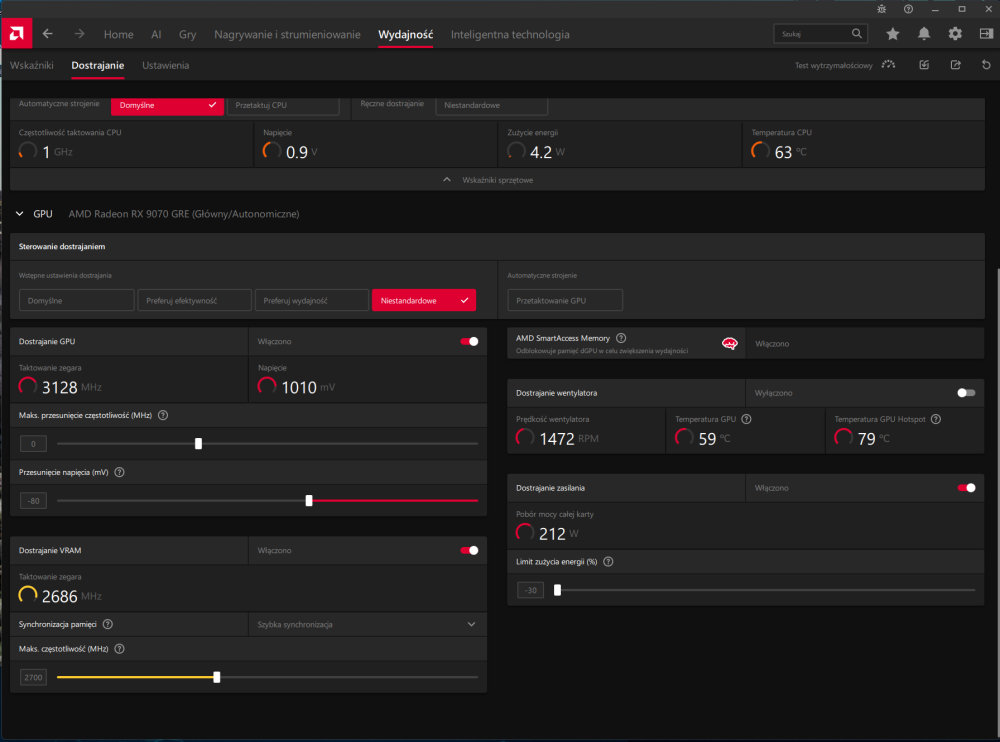
Task: Open favorites star icon
Action: [893, 34]
